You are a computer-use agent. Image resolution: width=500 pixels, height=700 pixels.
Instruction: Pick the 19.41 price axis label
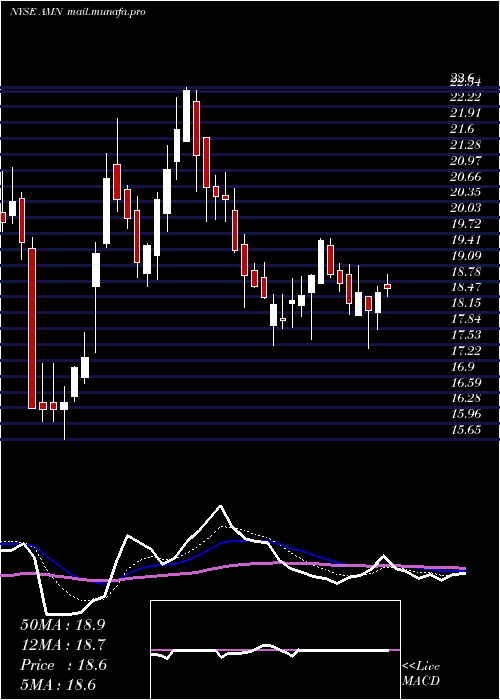pos(465,240)
